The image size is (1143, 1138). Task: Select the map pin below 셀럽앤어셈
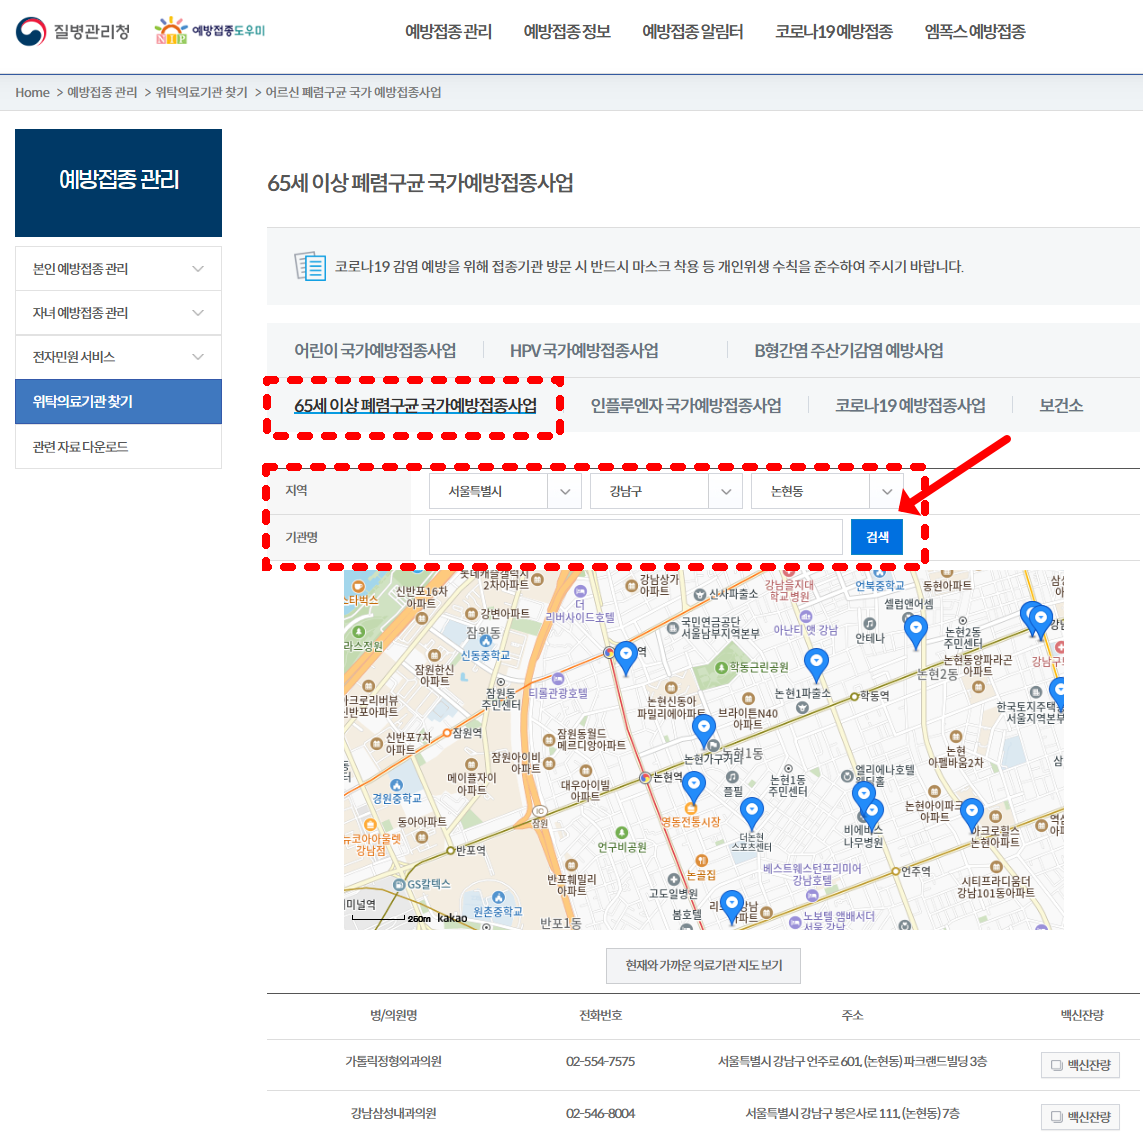[x=916, y=631]
